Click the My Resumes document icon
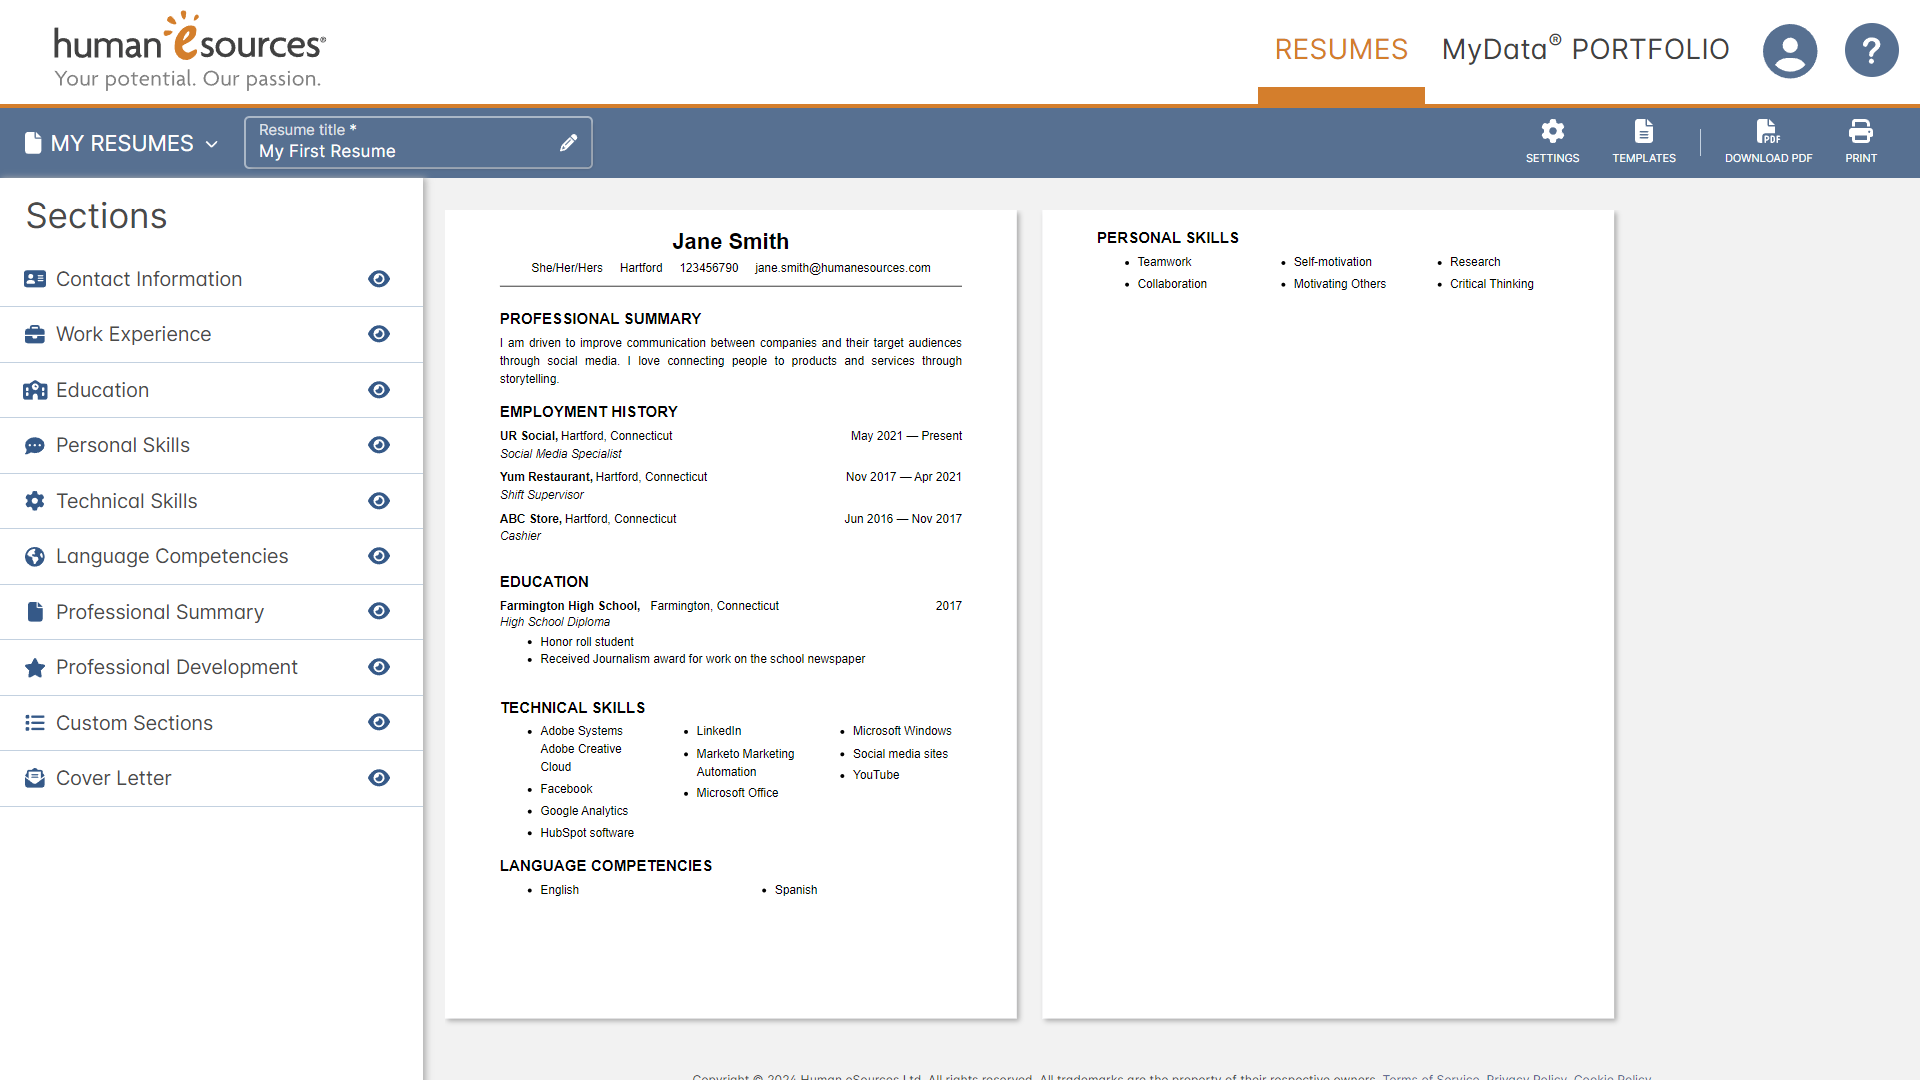 coord(33,143)
